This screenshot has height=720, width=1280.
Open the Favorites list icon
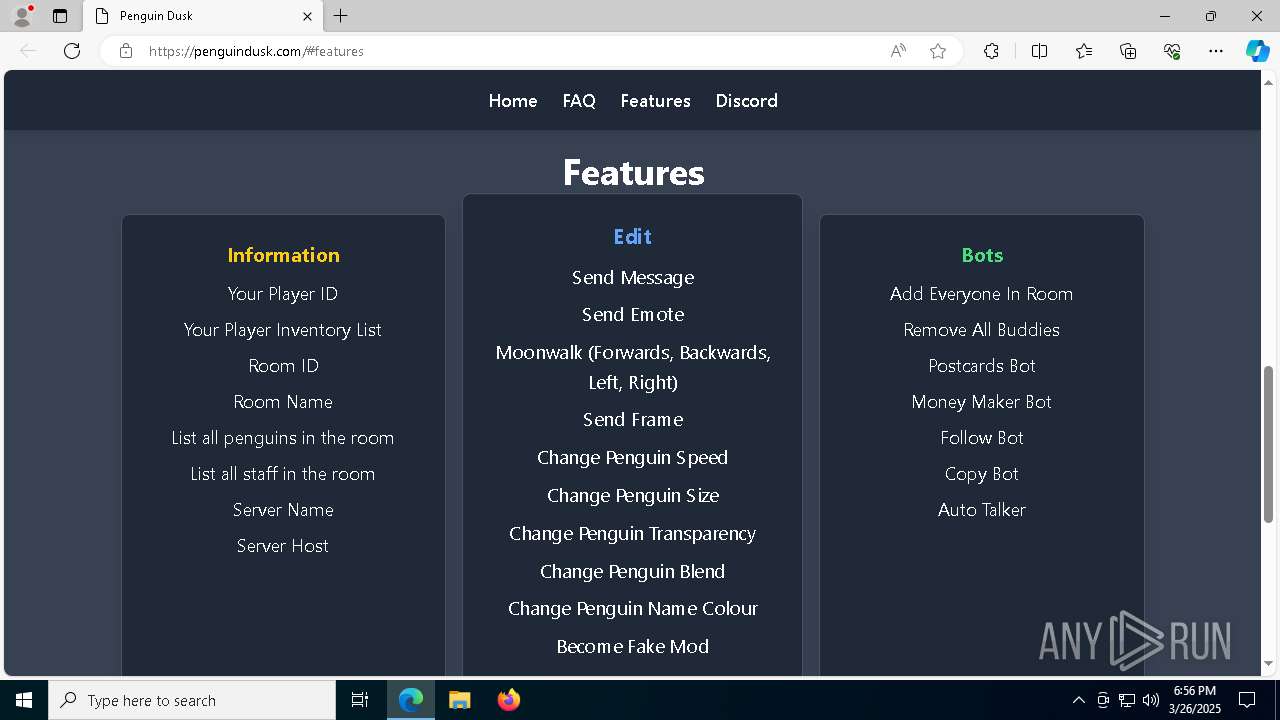pos(1084,51)
